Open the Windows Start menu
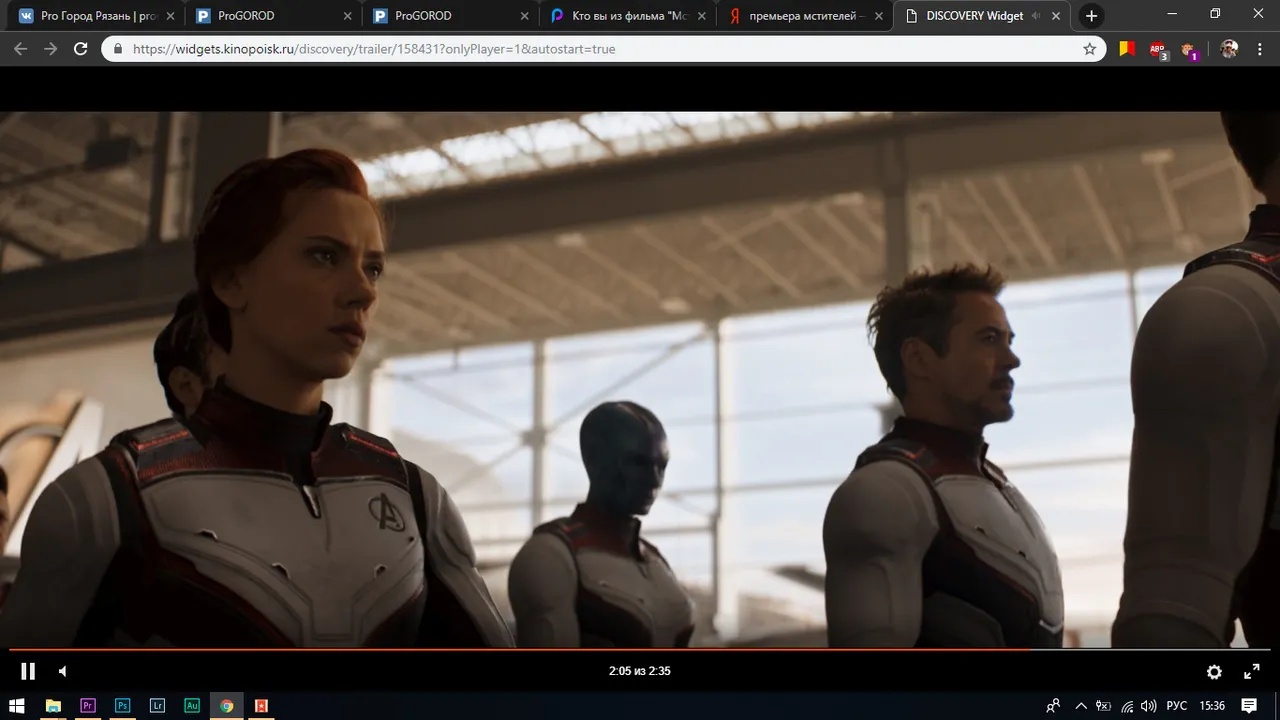The image size is (1280, 720). coord(18,705)
